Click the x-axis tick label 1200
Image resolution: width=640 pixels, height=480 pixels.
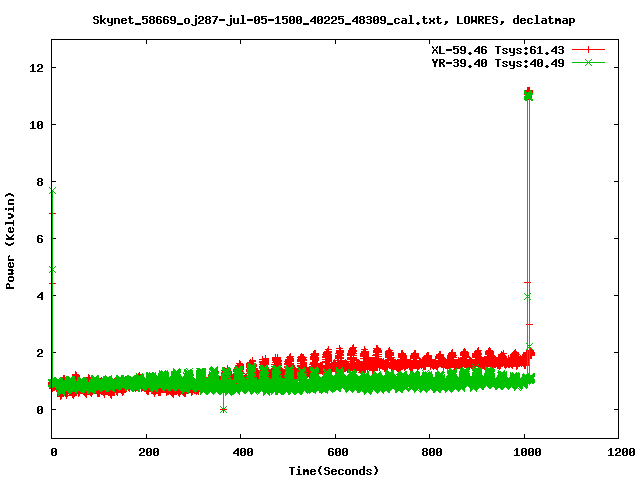621,452
